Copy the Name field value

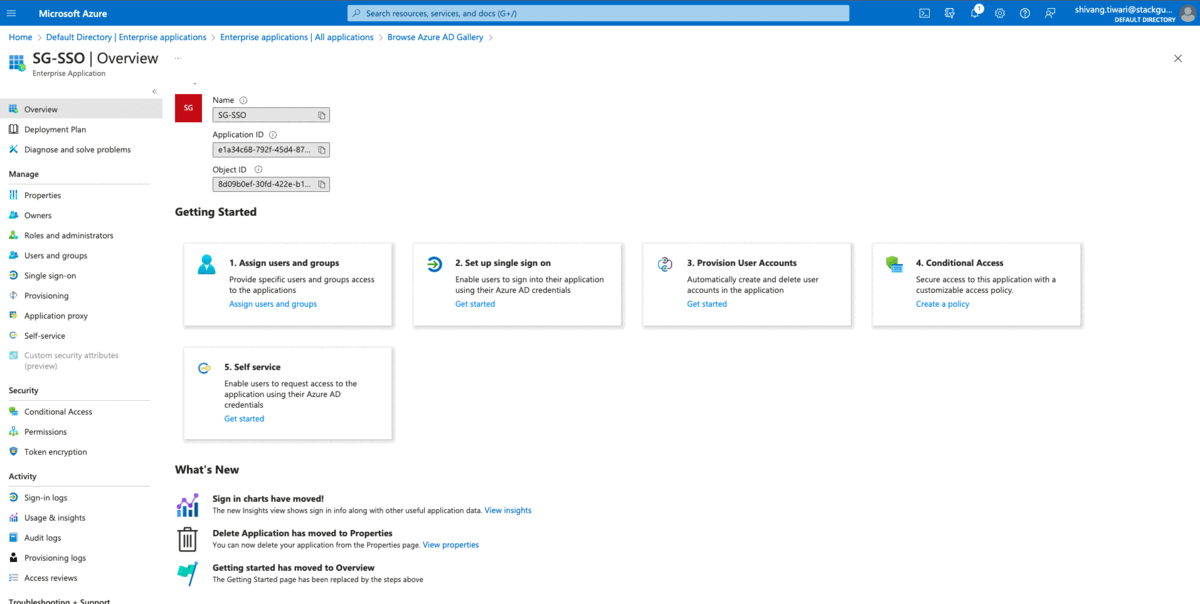click(x=322, y=115)
